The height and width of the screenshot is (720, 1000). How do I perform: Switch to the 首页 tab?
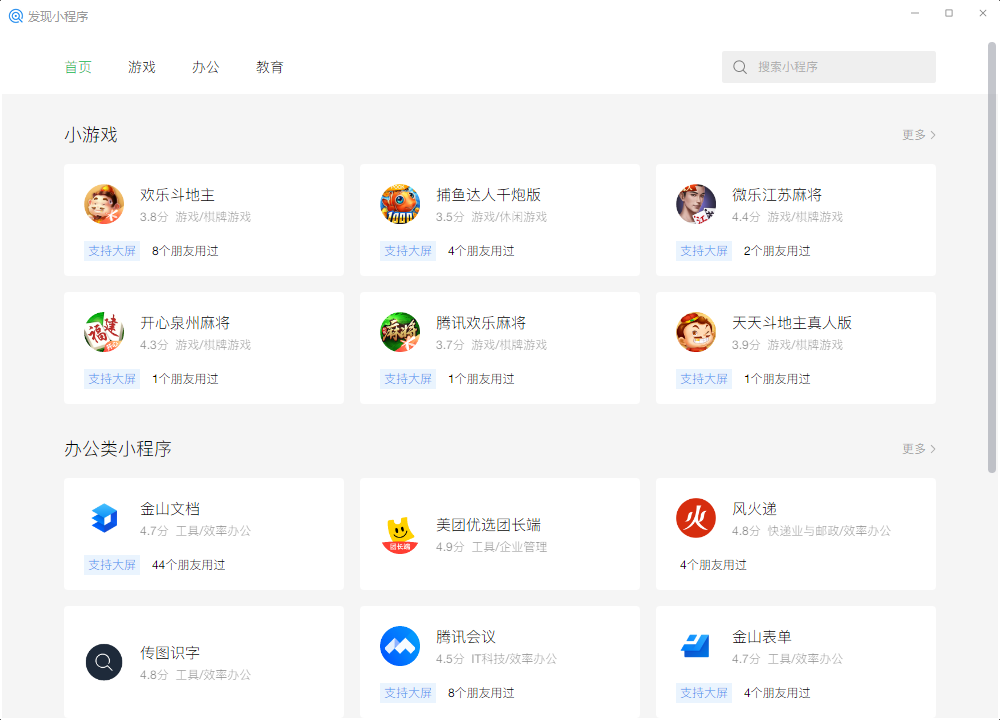point(78,67)
